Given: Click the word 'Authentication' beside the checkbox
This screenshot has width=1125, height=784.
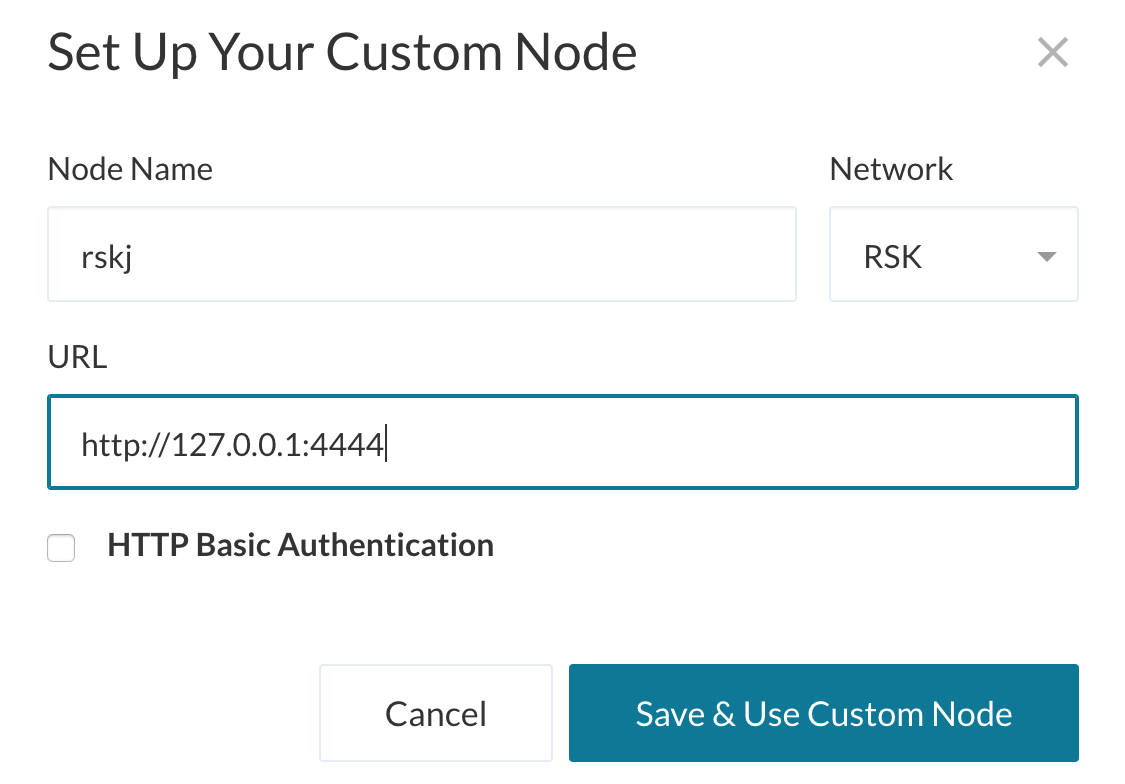Looking at the screenshot, I should (385, 545).
